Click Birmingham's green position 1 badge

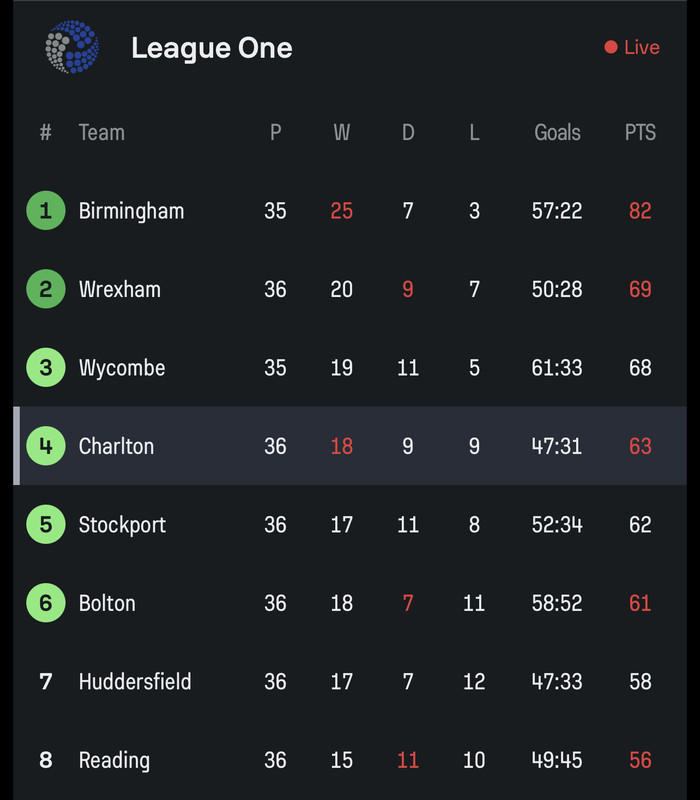[x=45, y=211]
